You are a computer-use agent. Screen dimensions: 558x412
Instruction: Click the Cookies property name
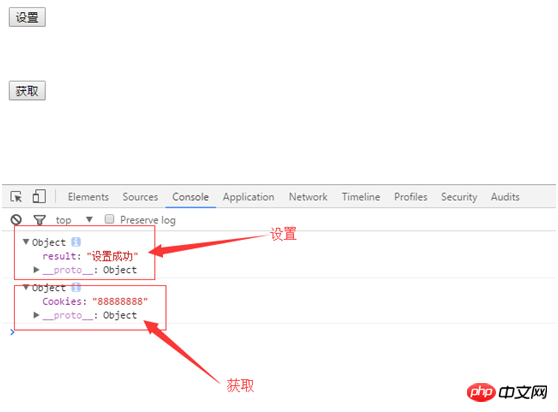[x=62, y=301]
